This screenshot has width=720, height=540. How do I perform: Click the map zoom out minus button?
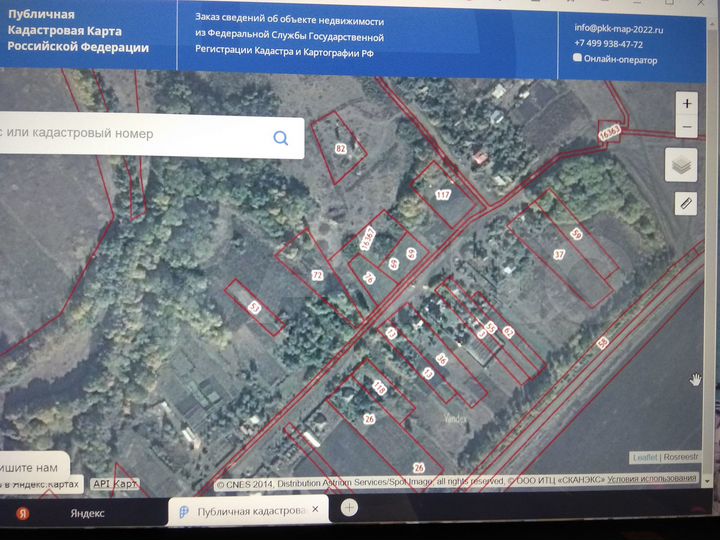(x=687, y=126)
